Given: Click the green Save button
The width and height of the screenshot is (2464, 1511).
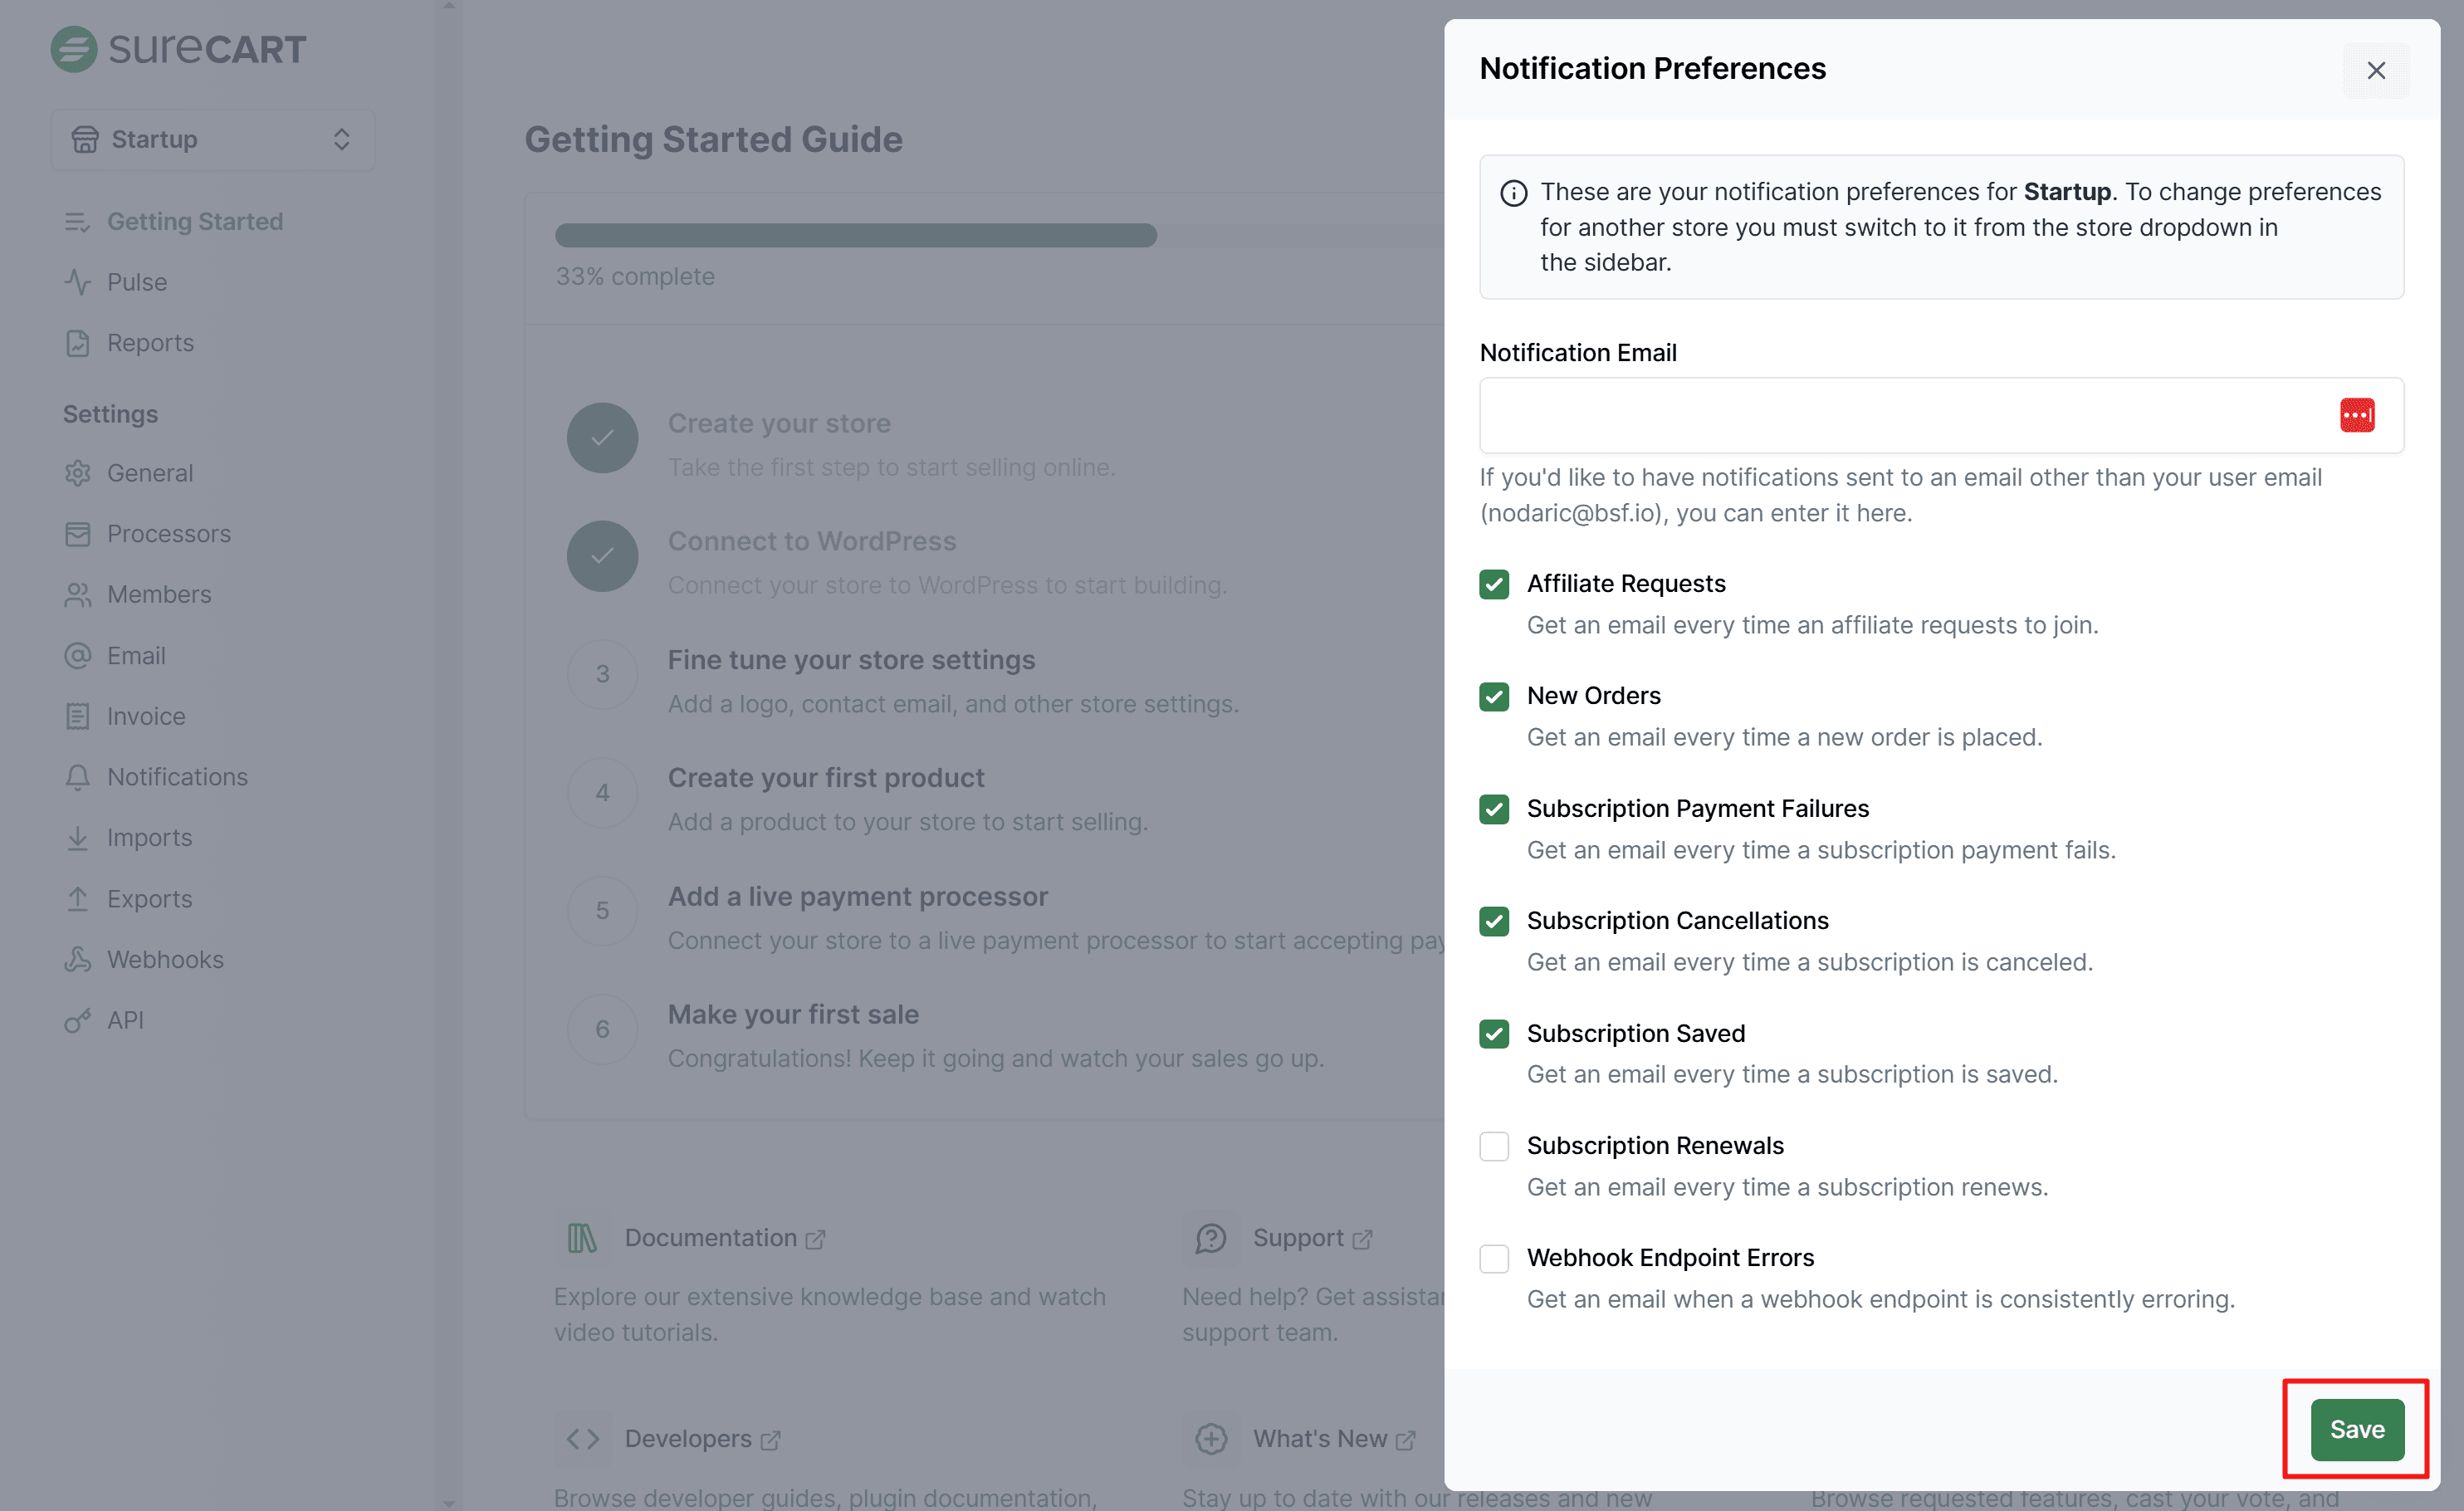Looking at the screenshot, I should tap(2356, 1429).
